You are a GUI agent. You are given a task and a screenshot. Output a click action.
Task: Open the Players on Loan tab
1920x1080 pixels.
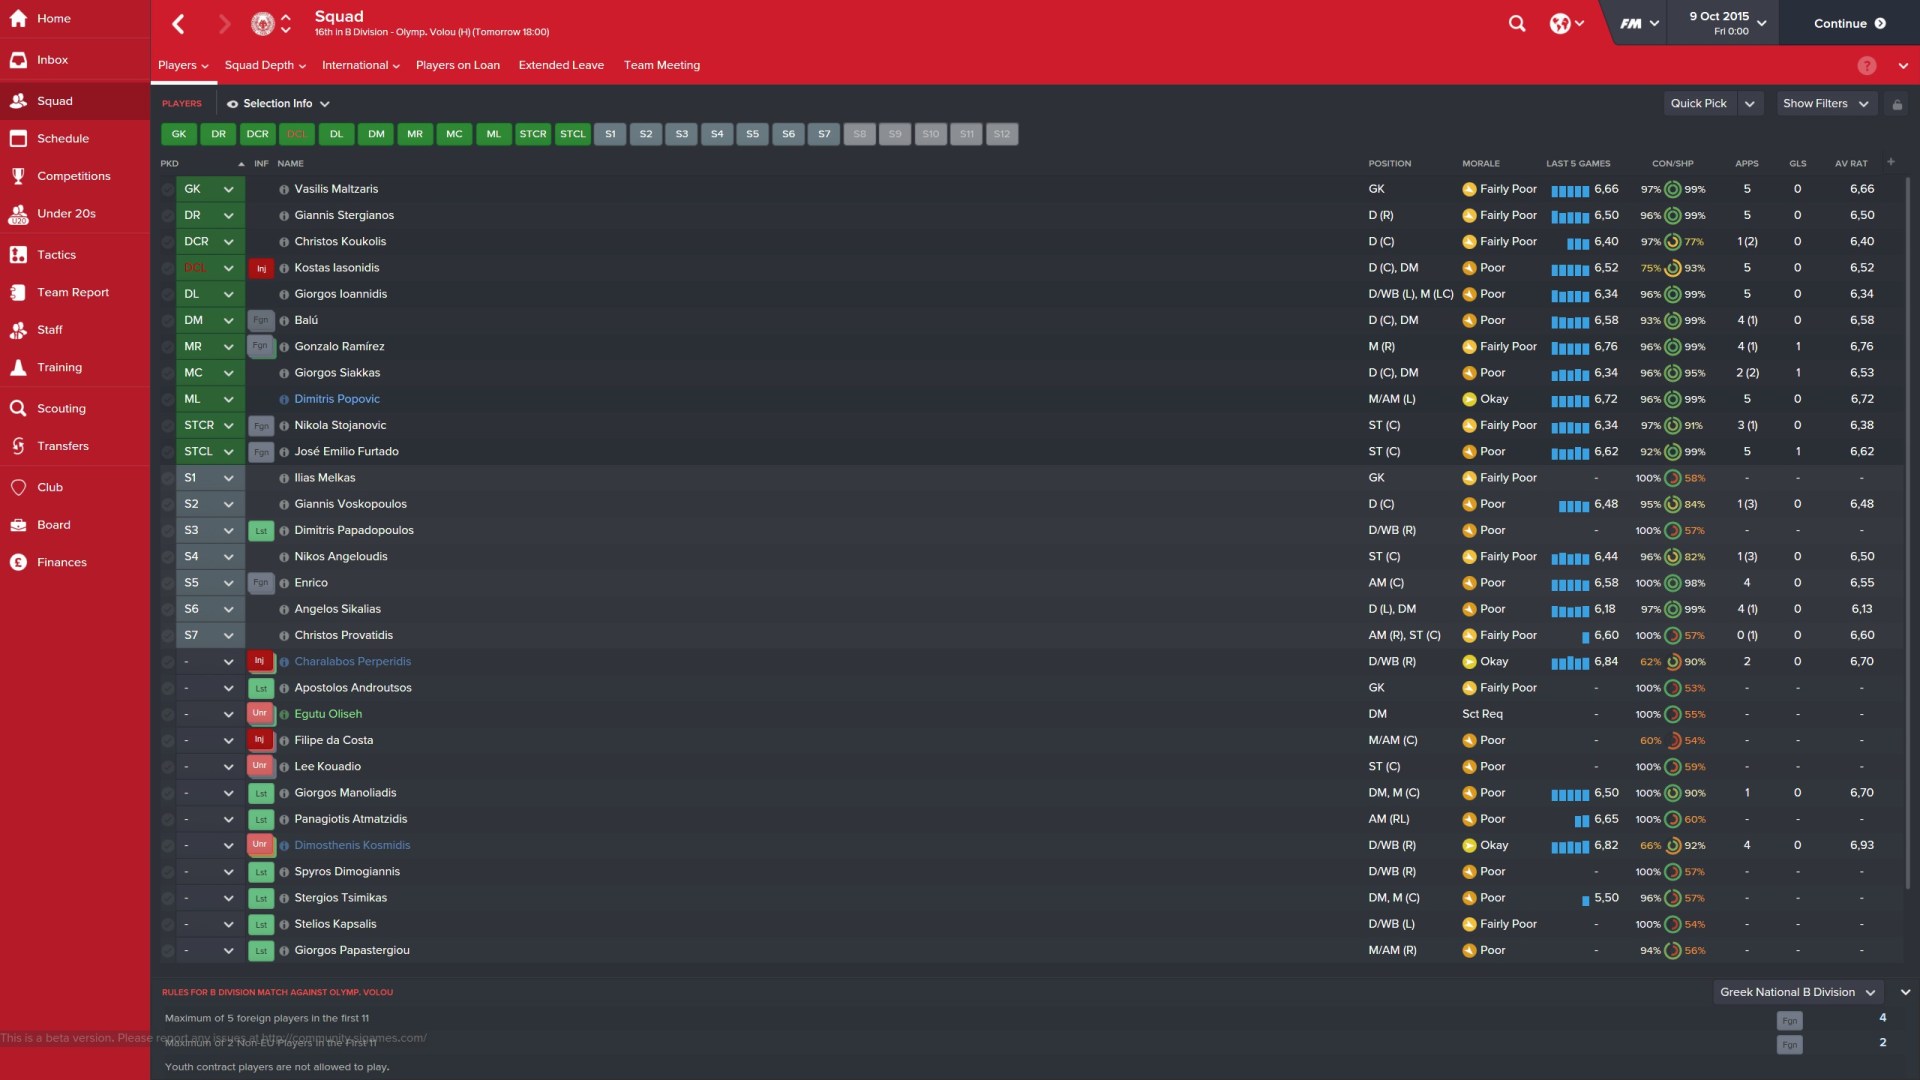pos(458,65)
